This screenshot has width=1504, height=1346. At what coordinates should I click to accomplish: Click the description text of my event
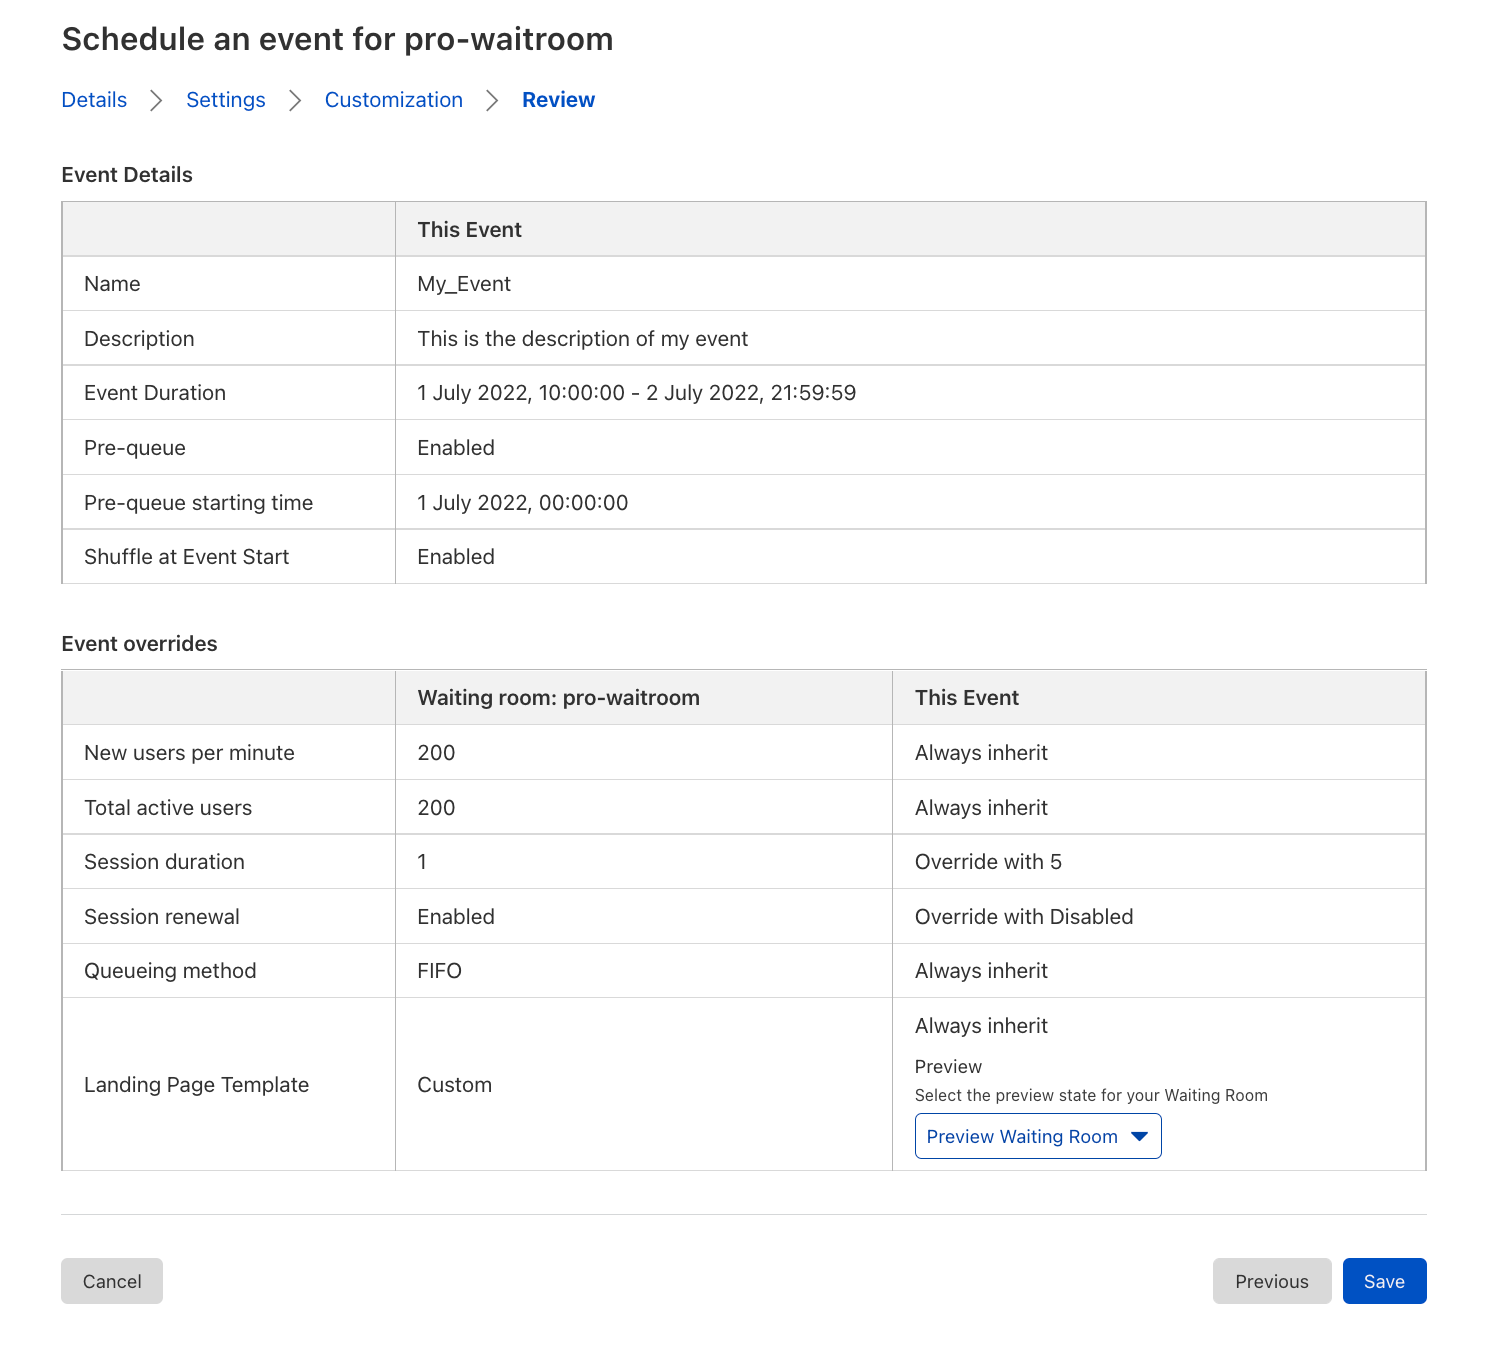[x=583, y=339]
